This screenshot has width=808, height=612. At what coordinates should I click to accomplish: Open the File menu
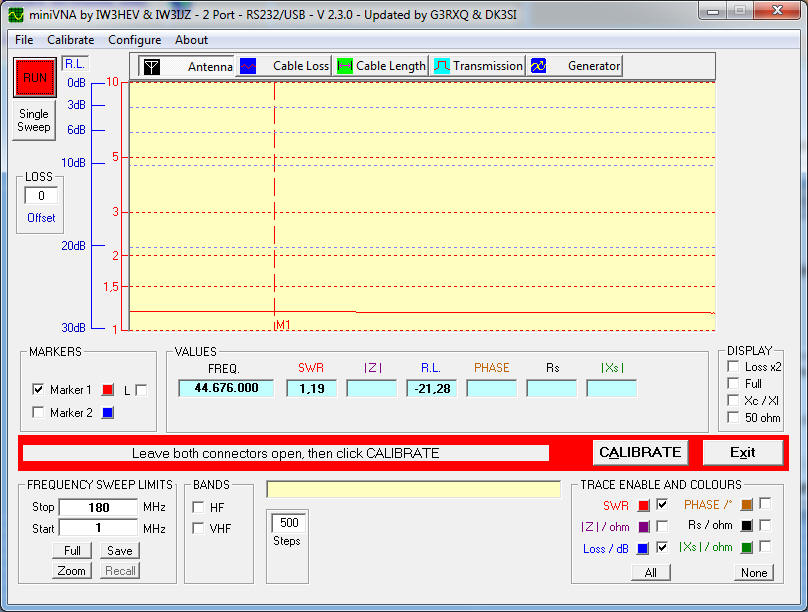[x=24, y=40]
